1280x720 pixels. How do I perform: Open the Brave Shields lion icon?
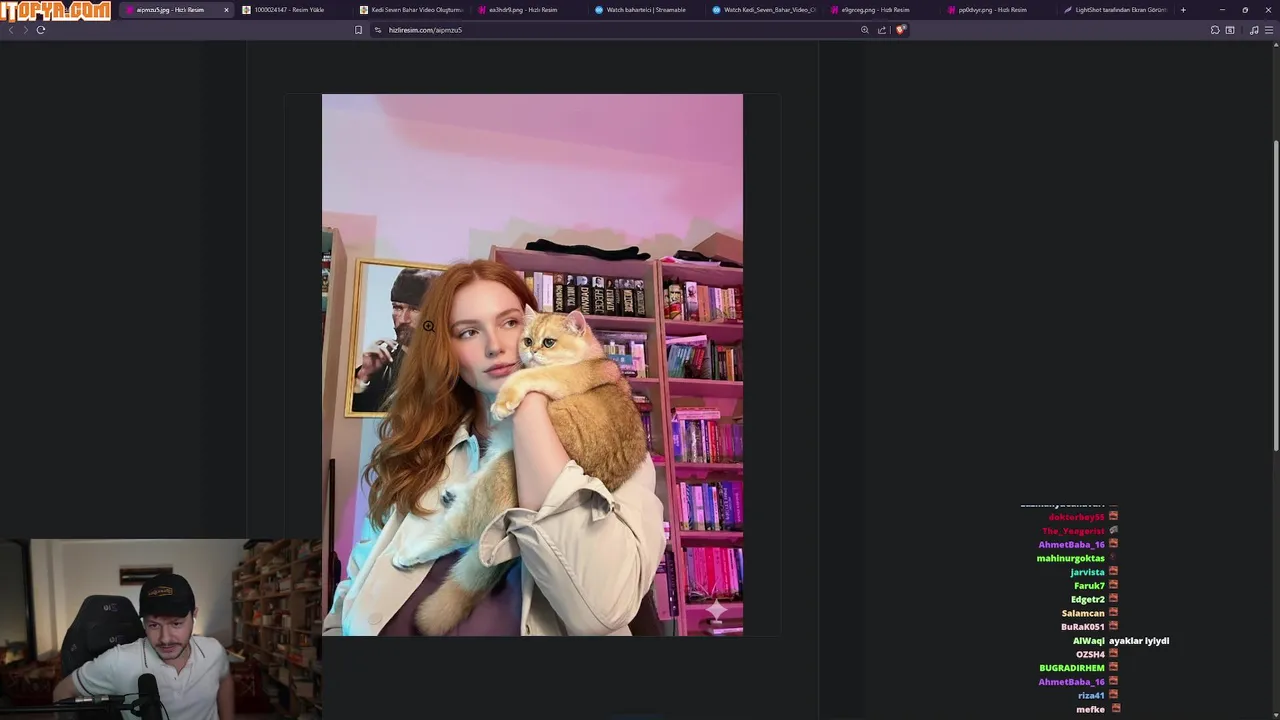coord(900,30)
